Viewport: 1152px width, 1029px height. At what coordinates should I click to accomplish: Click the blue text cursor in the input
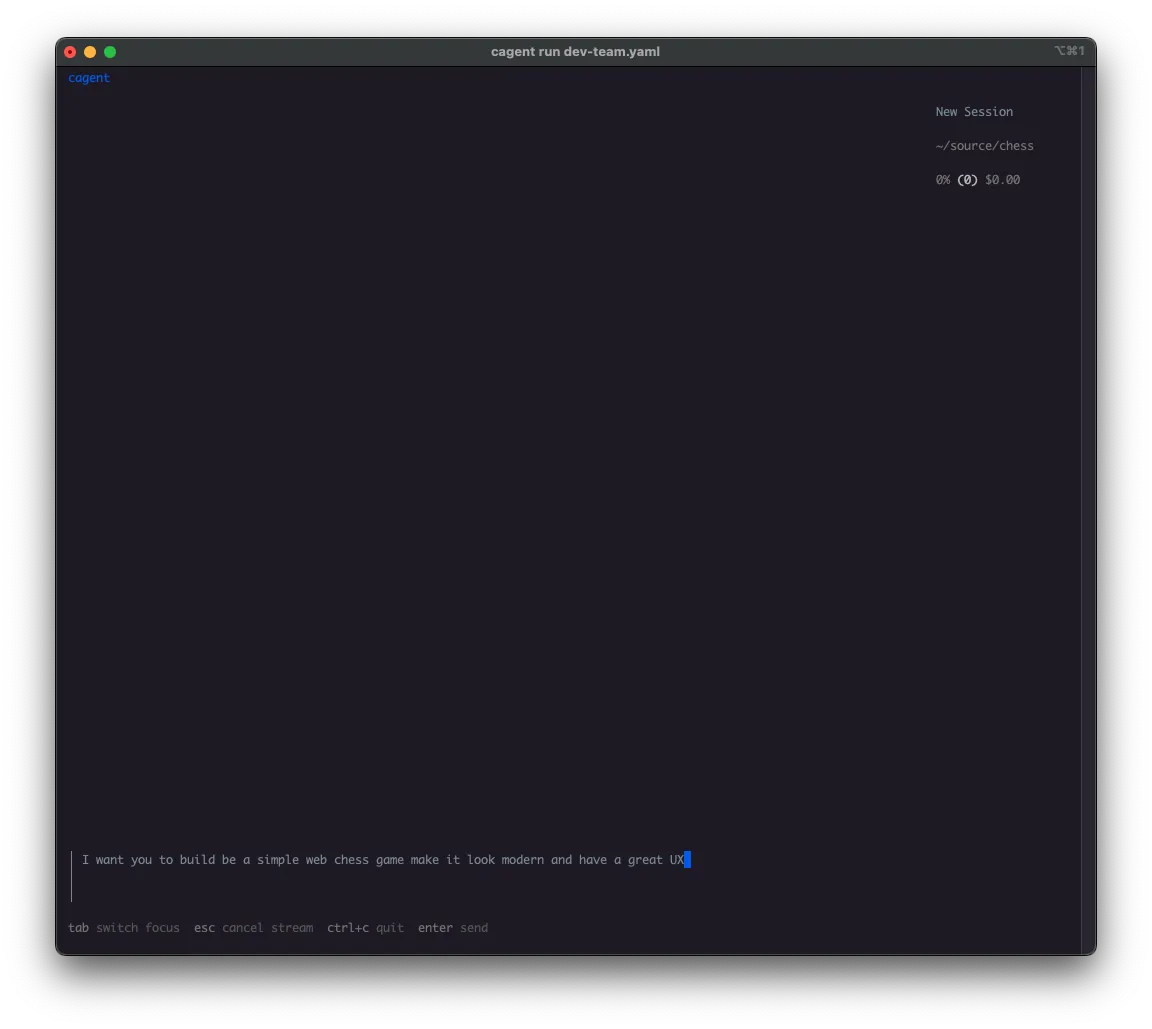(686, 859)
